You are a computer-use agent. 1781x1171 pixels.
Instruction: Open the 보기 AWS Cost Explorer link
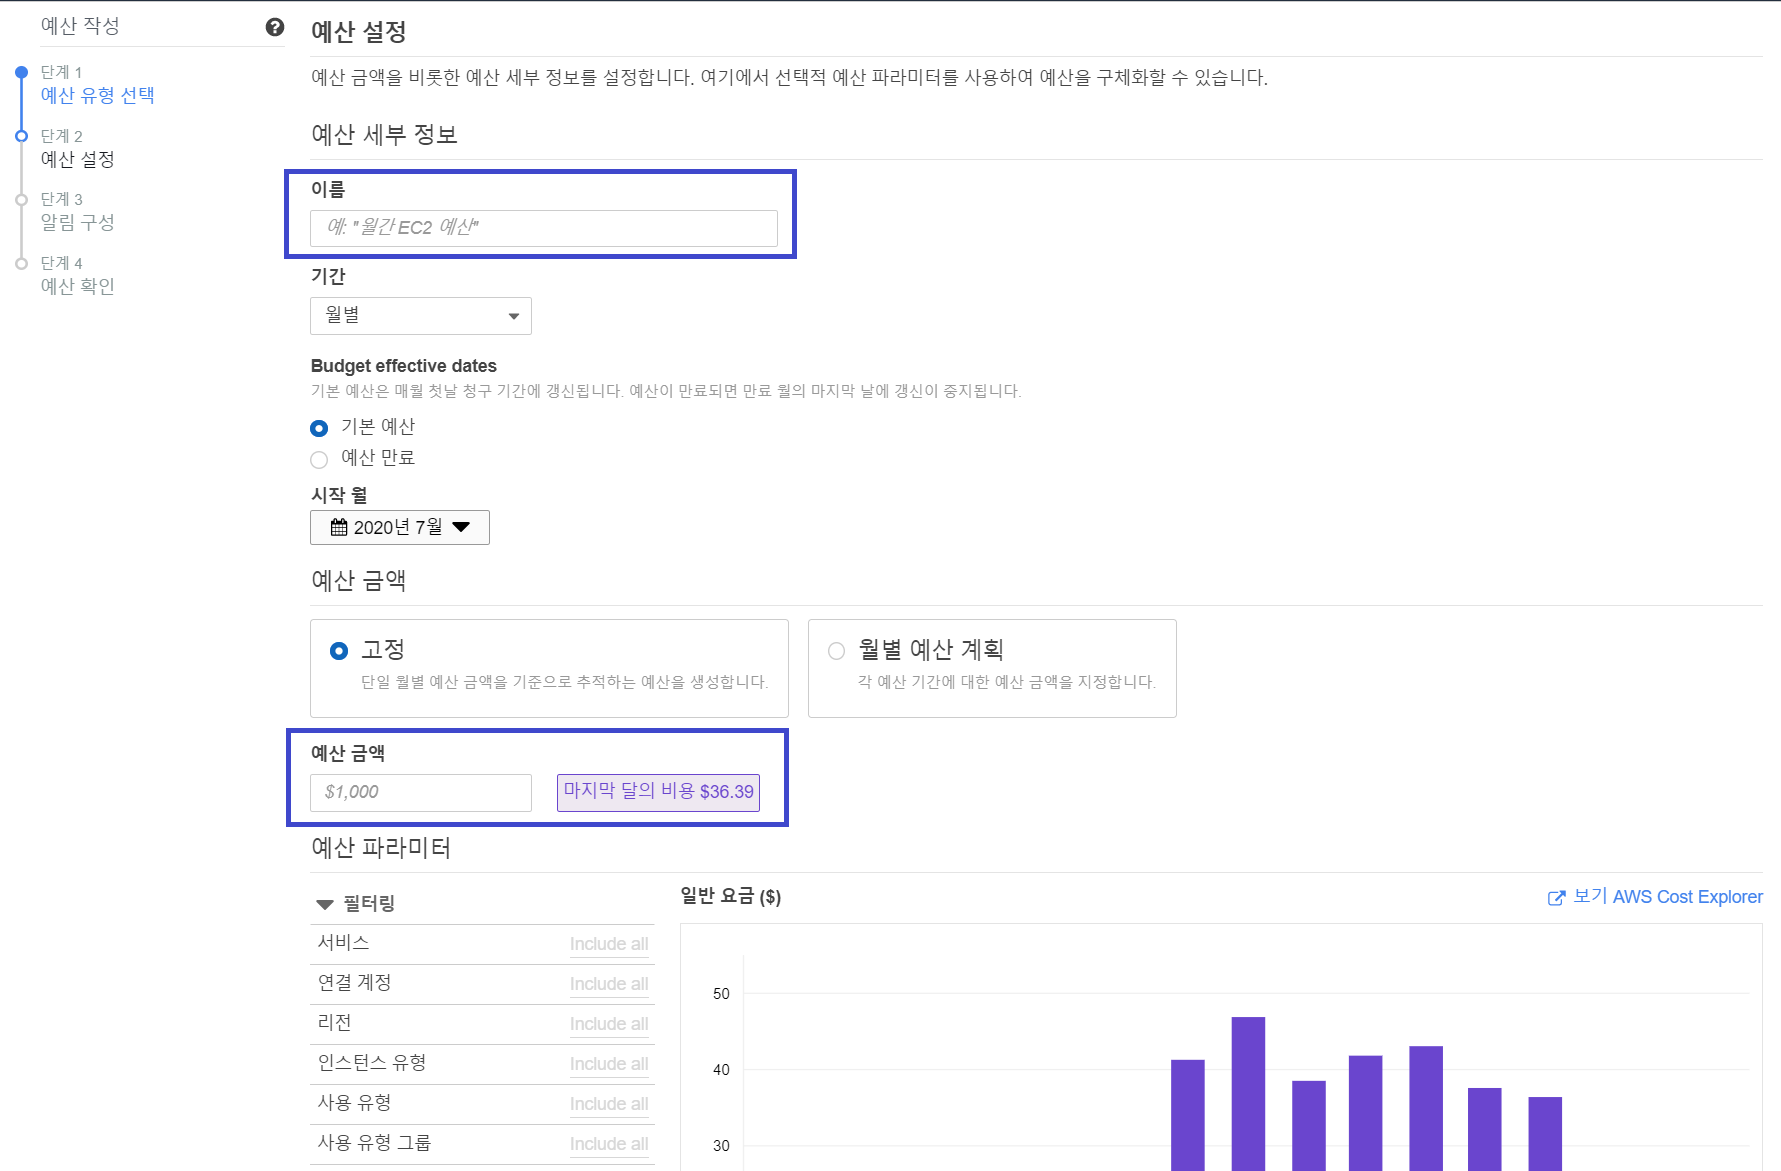pos(1667,897)
